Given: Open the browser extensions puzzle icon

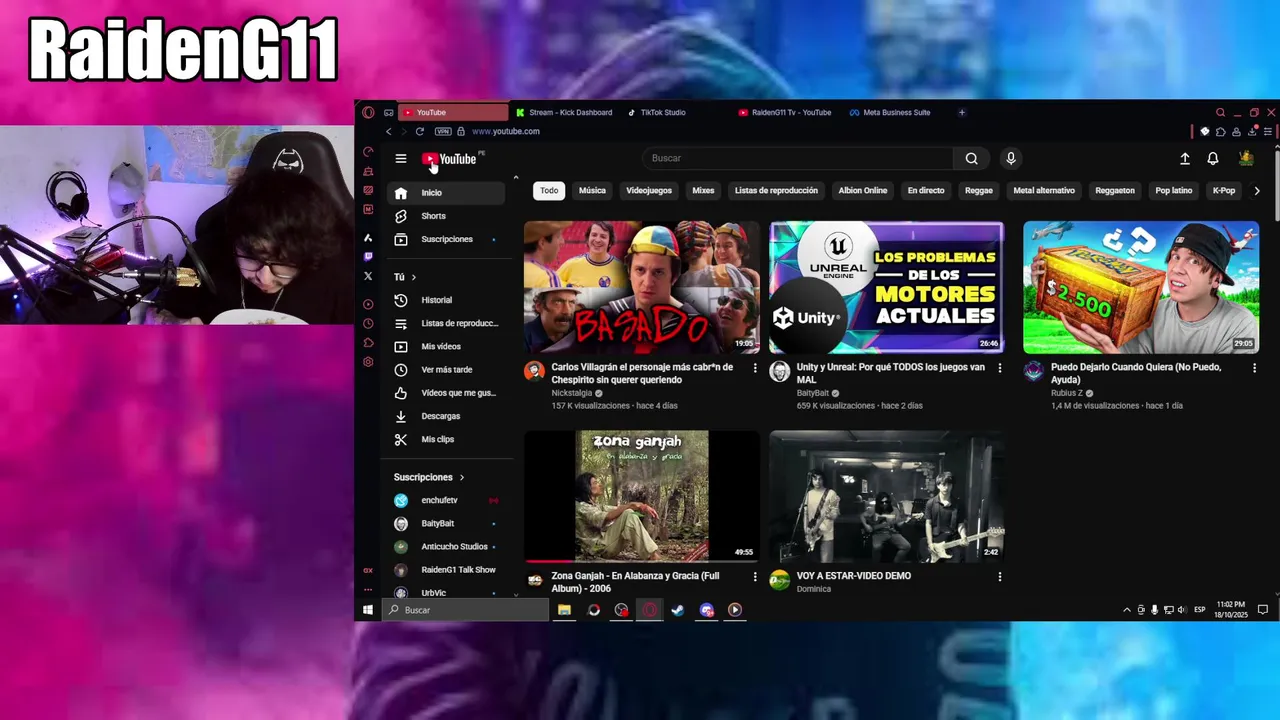Looking at the screenshot, I should click(x=1220, y=131).
